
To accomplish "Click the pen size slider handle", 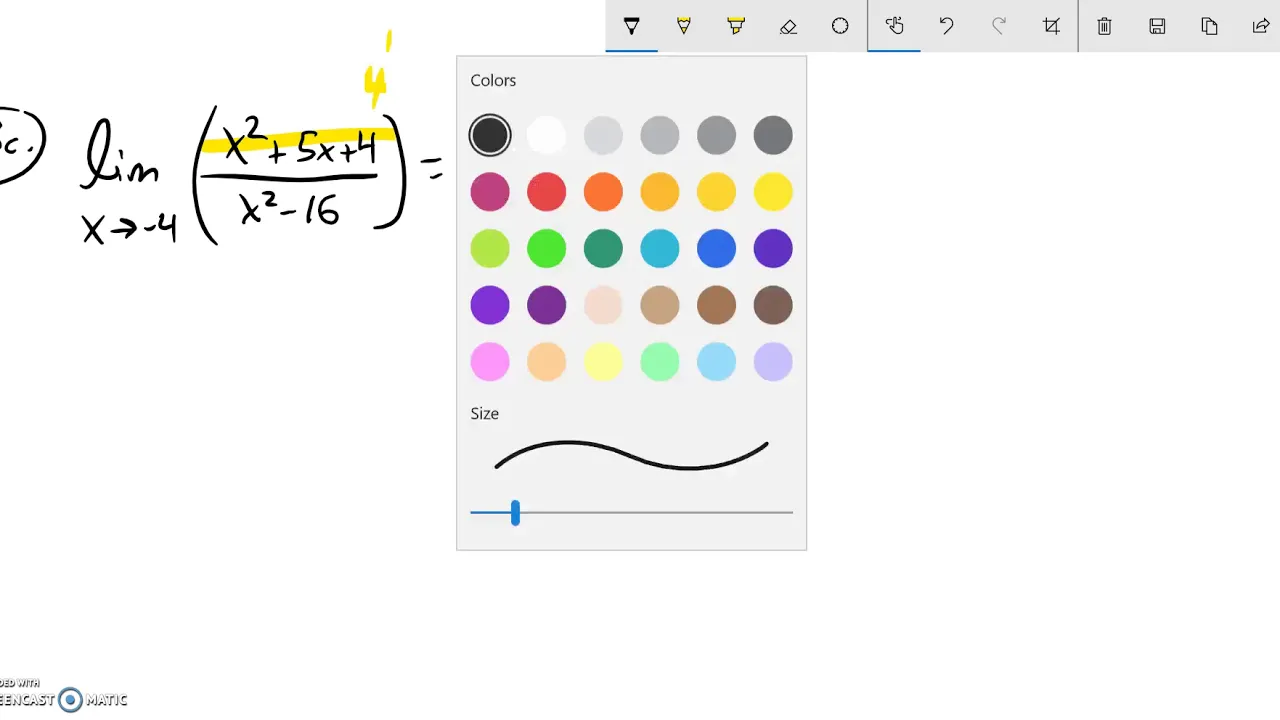I will [515, 513].
